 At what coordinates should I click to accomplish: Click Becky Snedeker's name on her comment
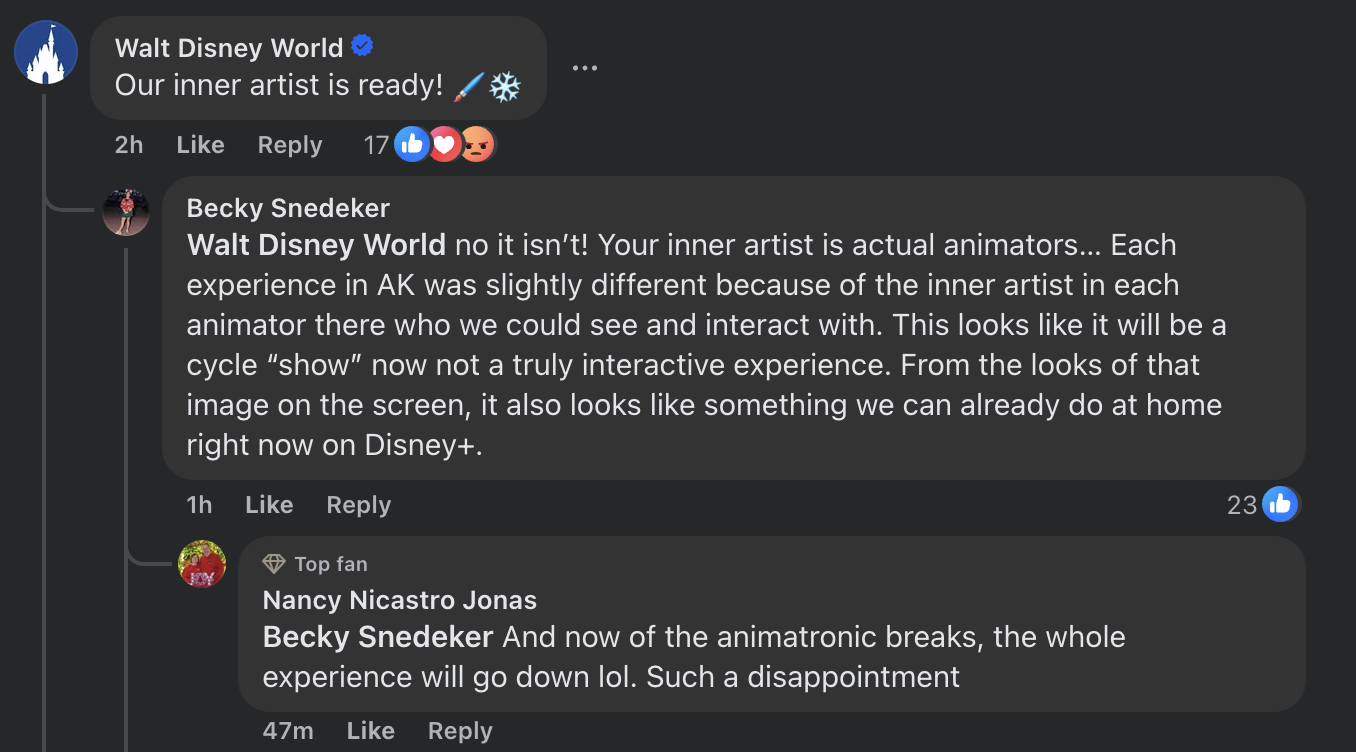point(288,208)
